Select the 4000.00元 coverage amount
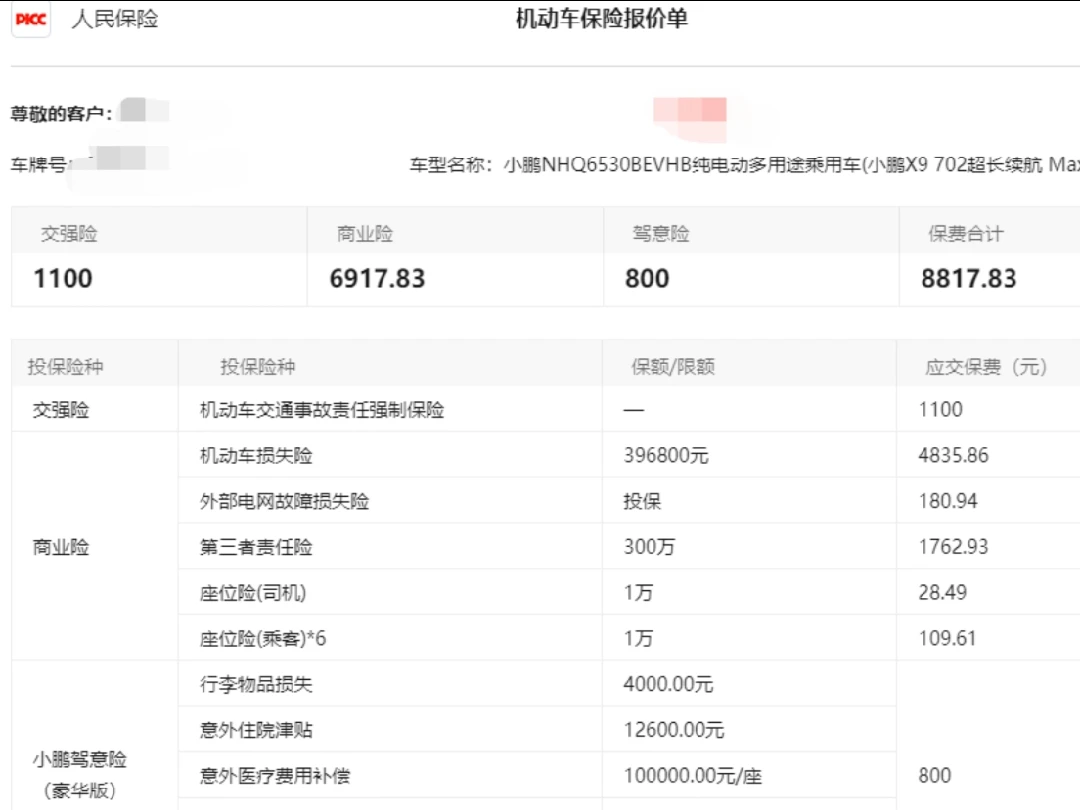 coord(668,684)
